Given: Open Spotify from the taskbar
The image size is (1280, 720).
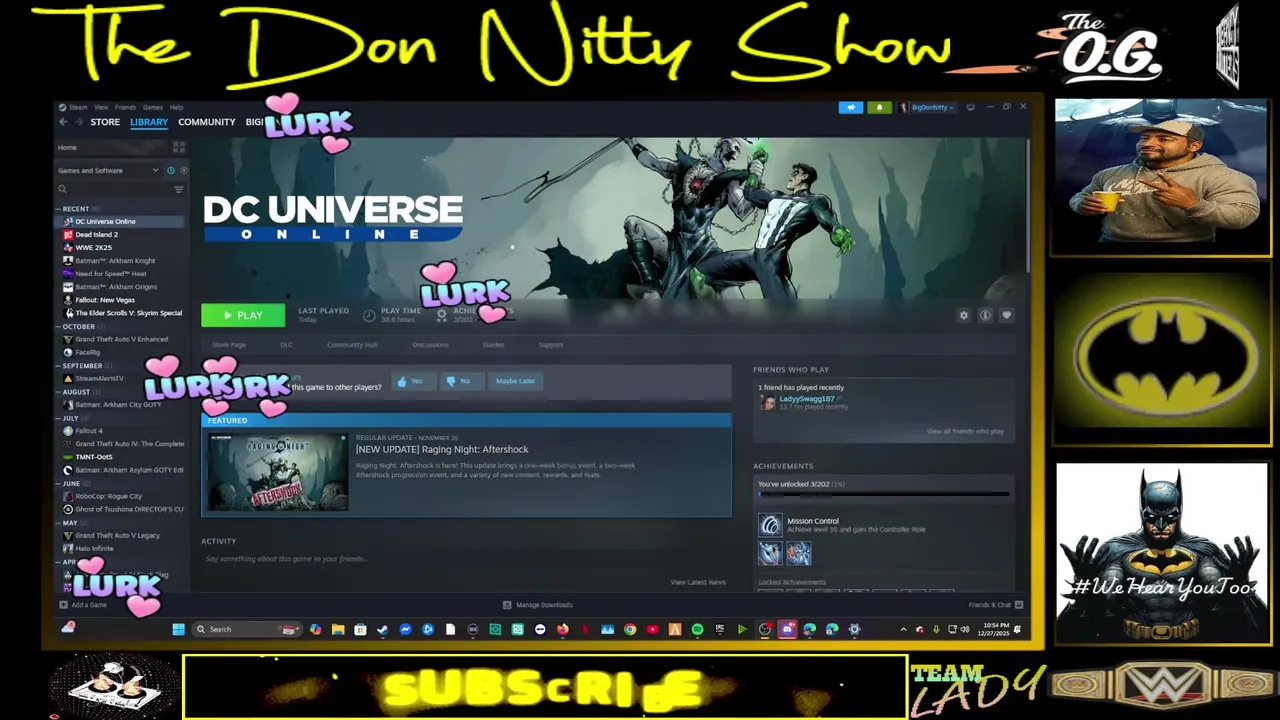Looking at the screenshot, I should click(x=697, y=629).
